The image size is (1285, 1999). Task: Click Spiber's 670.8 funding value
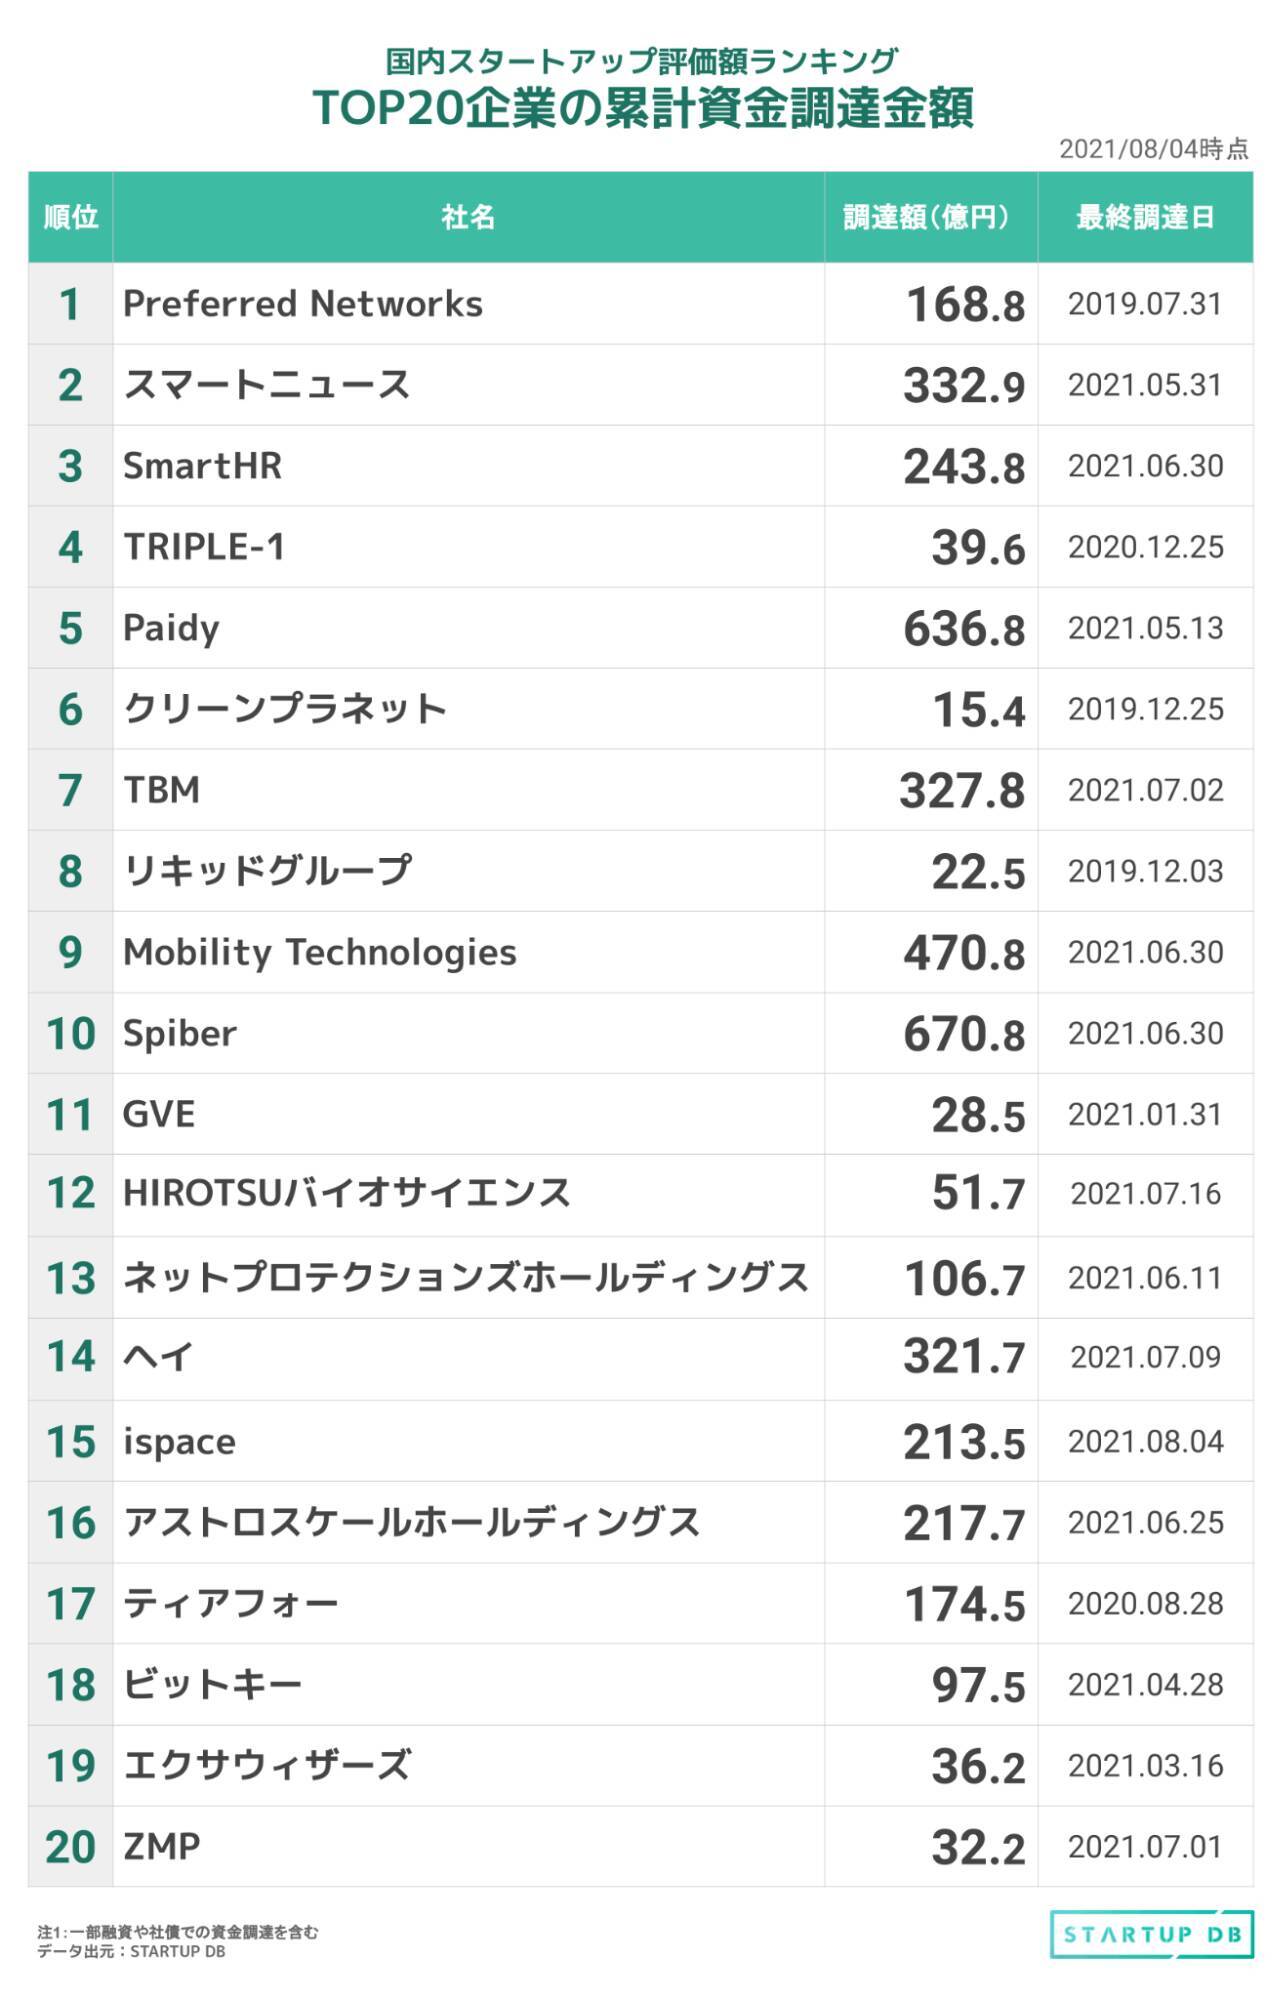click(x=963, y=1034)
